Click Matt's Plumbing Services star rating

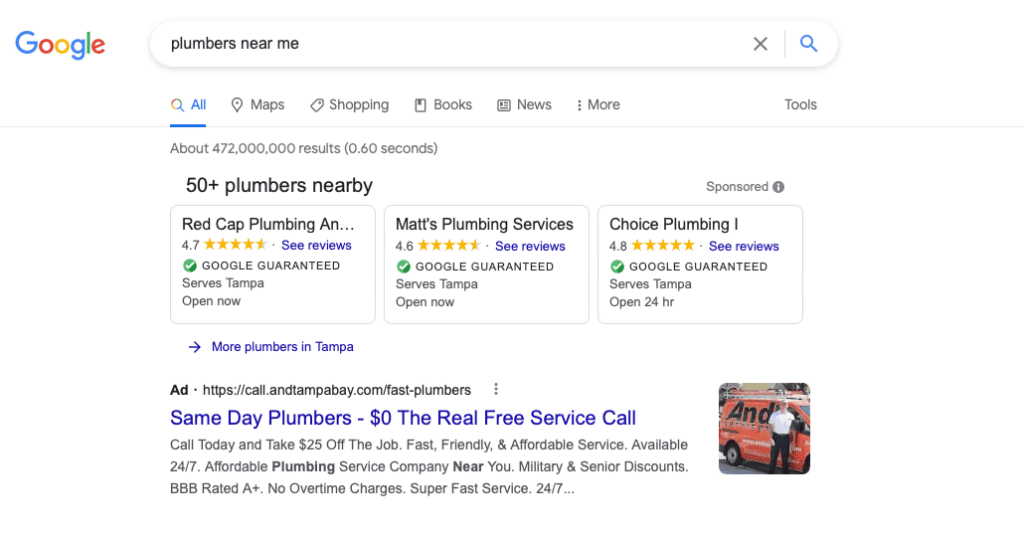click(449, 246)
